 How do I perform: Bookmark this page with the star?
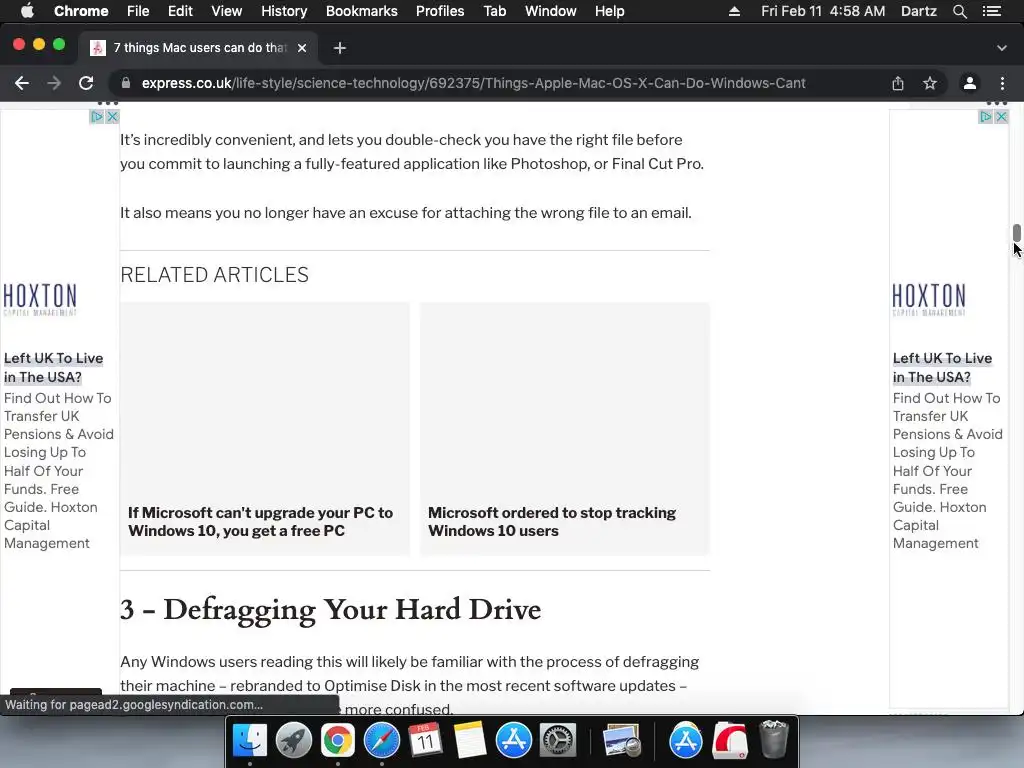[x=930, y=83]
